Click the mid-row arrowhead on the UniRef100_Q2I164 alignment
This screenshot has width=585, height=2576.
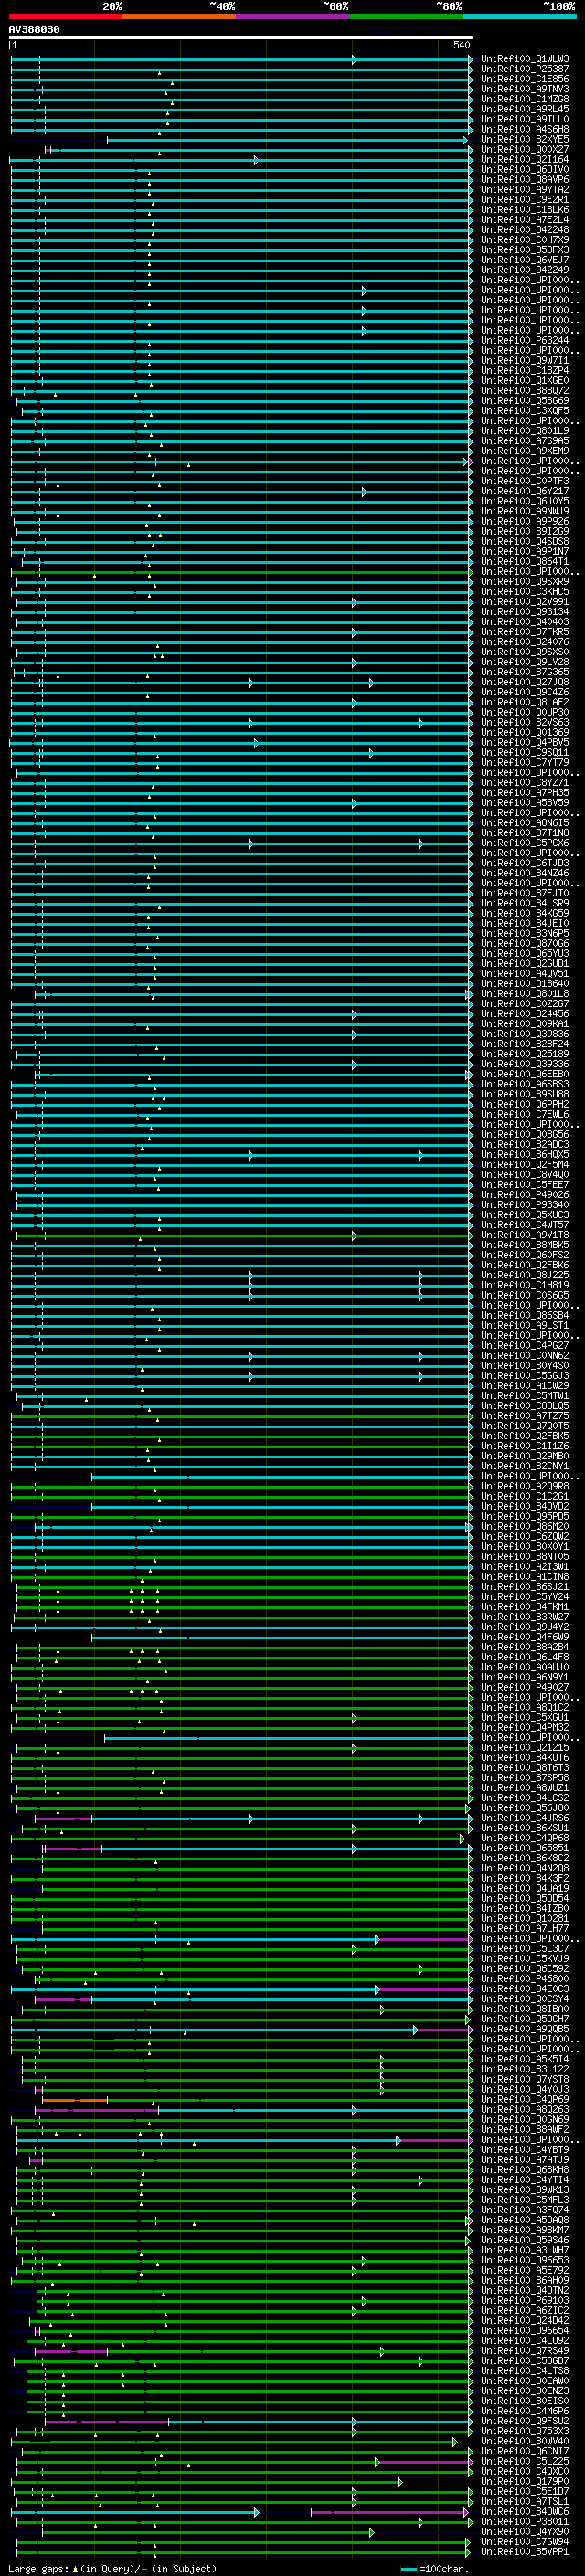[x=256, y=160]
